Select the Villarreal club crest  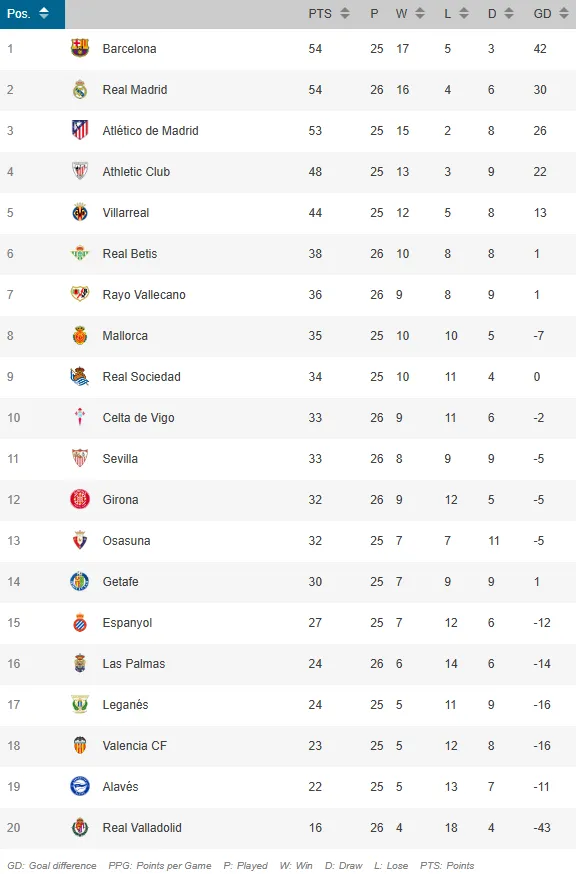tap(82, 212)
